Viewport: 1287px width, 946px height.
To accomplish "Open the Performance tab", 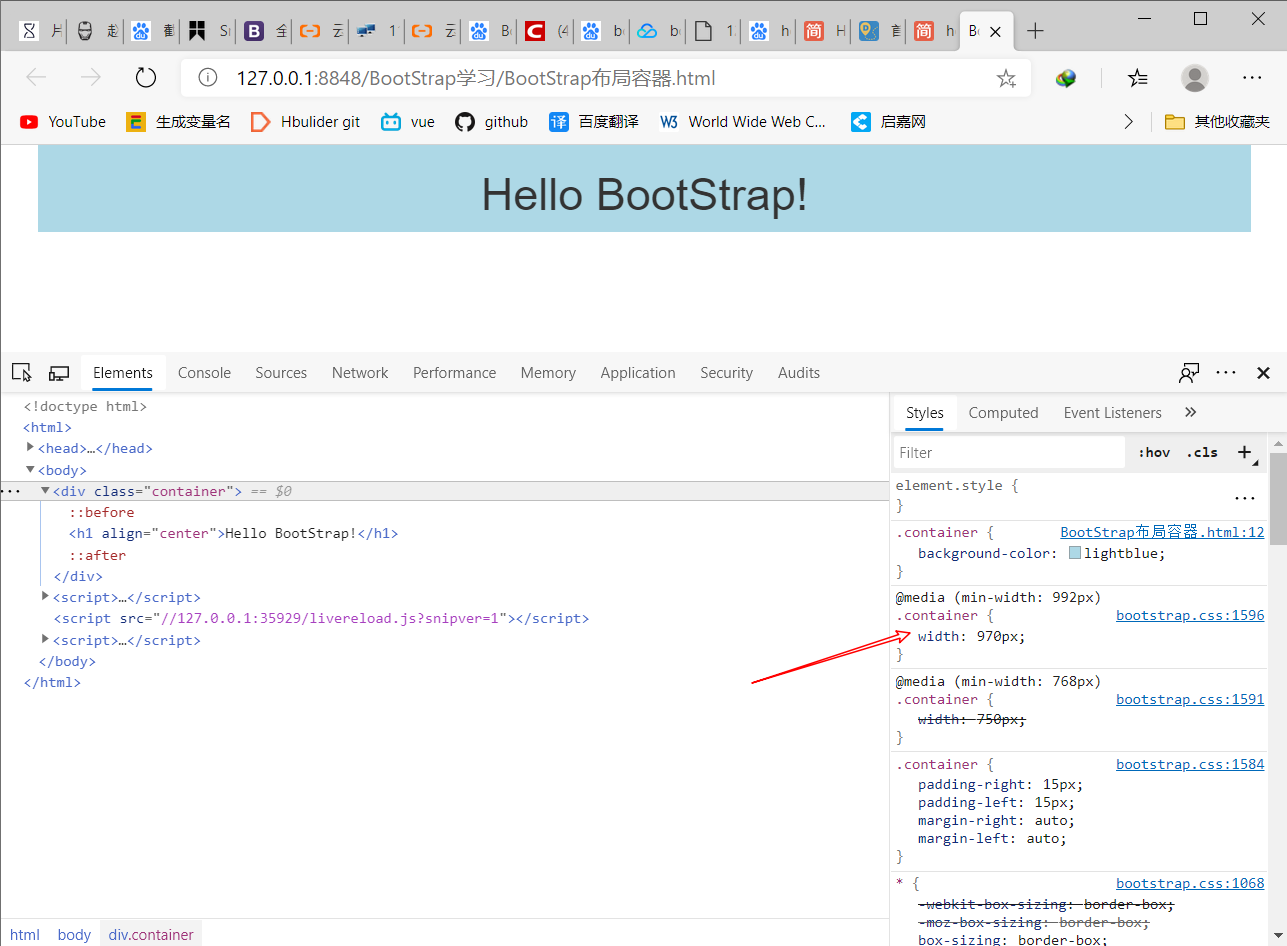I will tap(454, 373).
